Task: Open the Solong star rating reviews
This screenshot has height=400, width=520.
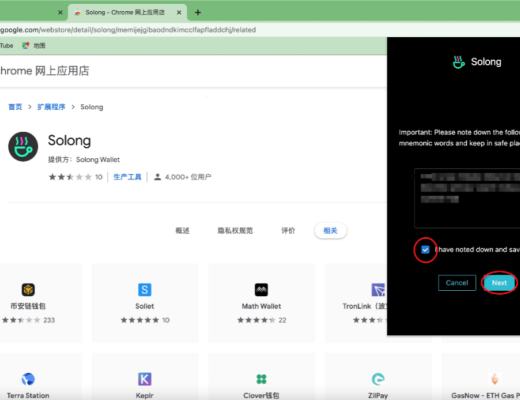Action: point(75,177)
